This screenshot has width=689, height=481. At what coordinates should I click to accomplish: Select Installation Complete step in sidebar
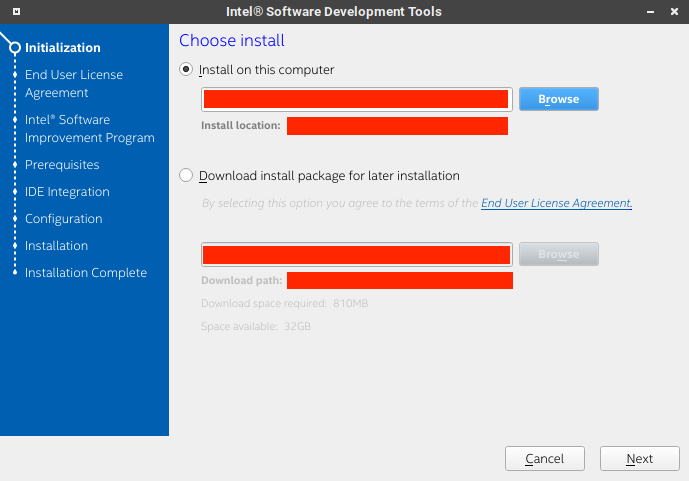(86, 273)
